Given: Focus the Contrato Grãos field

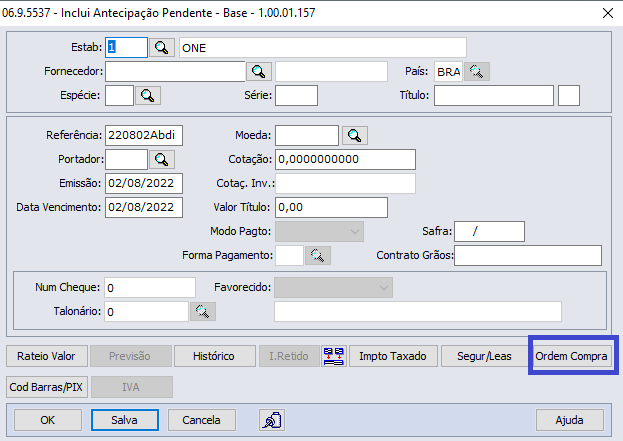Looking at the screenshot, I should click(528, 255).
